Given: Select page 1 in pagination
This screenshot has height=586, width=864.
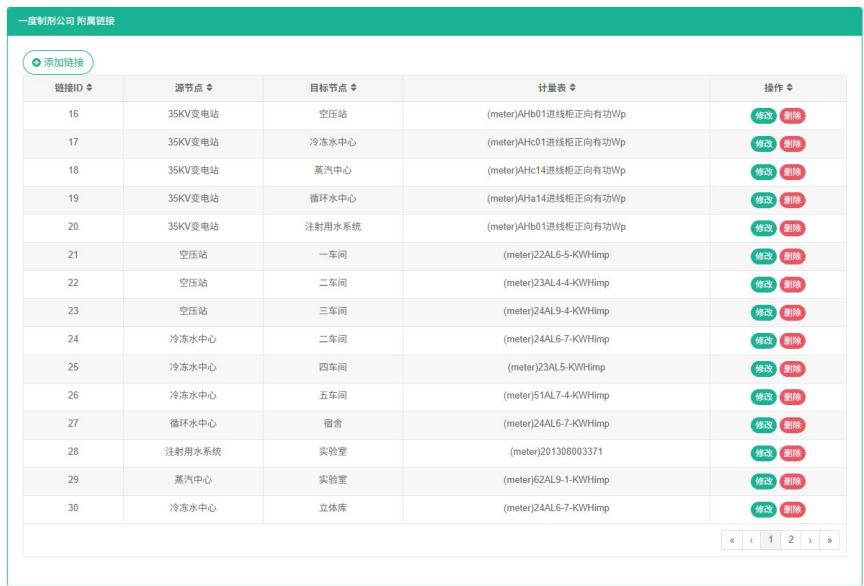Looking at the screenshot, I should (x=770, y=540).
